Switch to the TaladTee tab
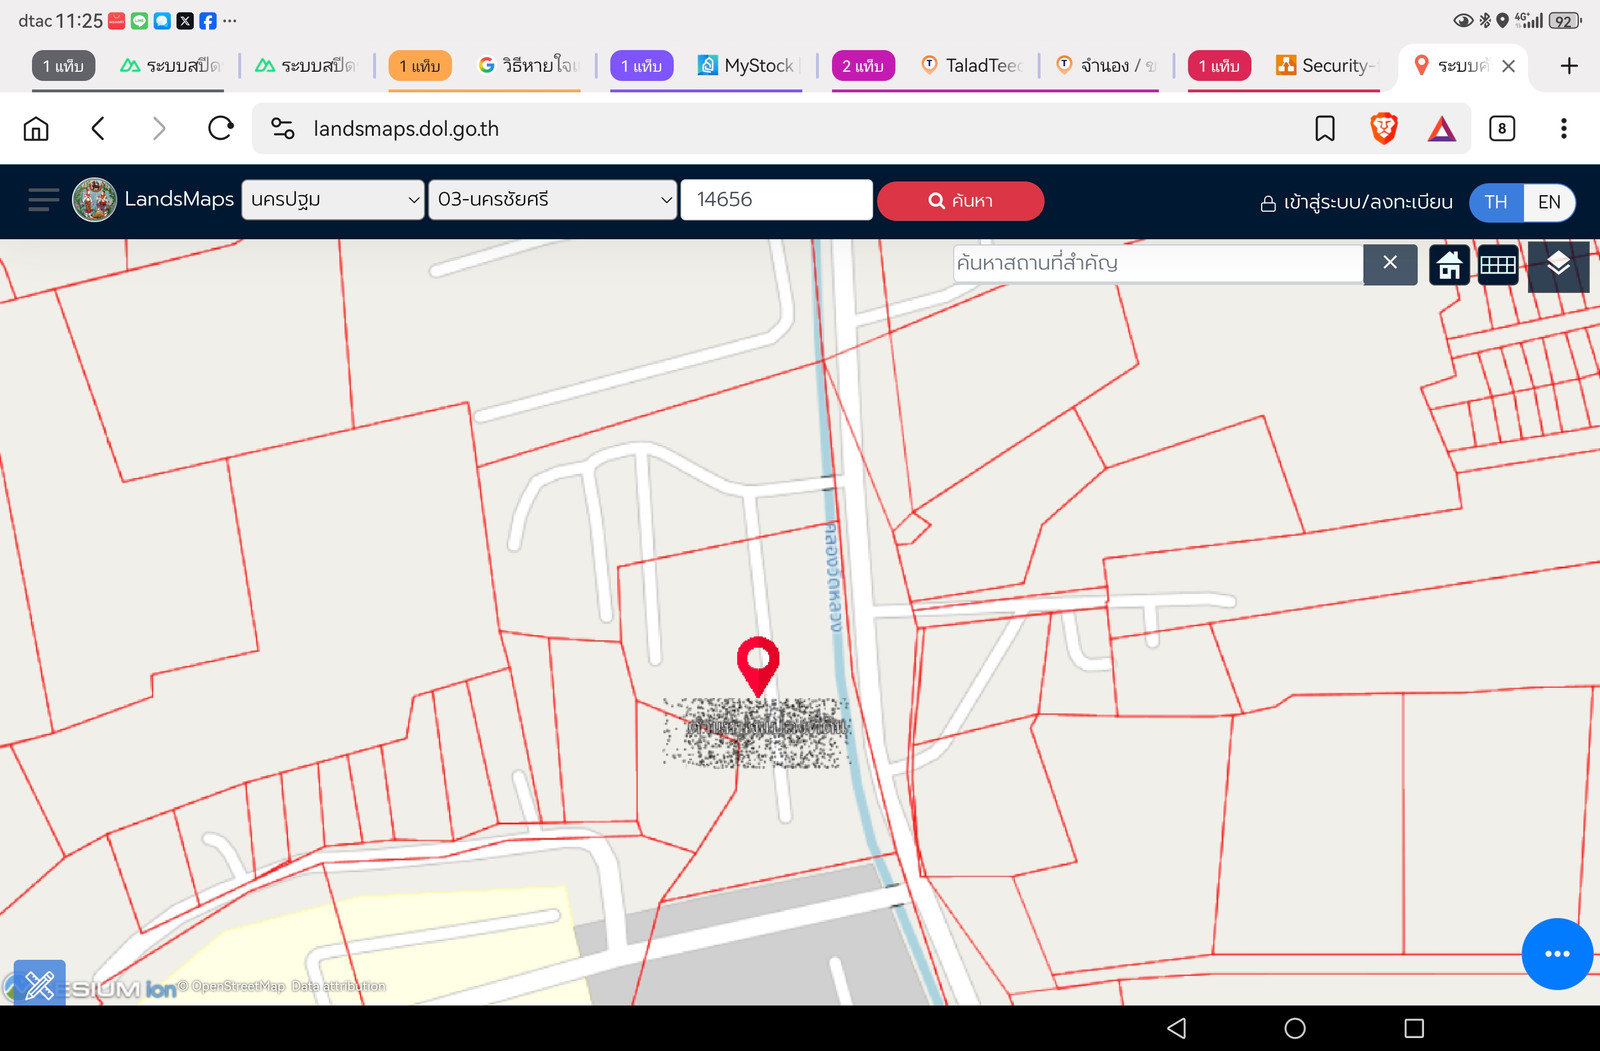This screenshot has height=1051, width=1600. [x=972, y=66]
